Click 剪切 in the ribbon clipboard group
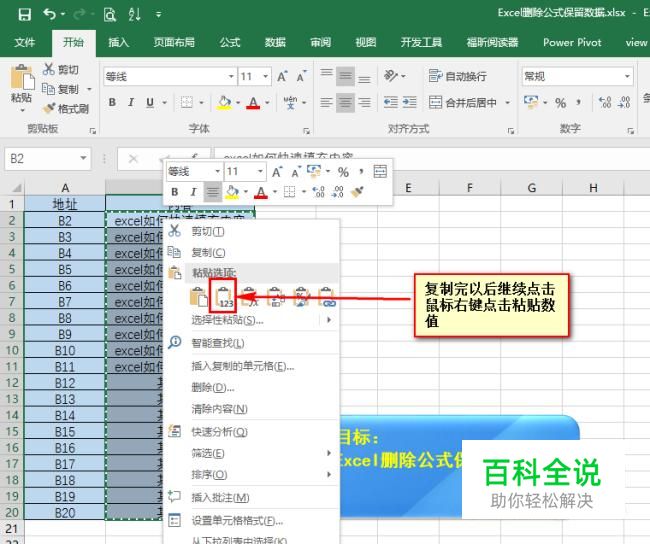 click(x=61, y=69)
